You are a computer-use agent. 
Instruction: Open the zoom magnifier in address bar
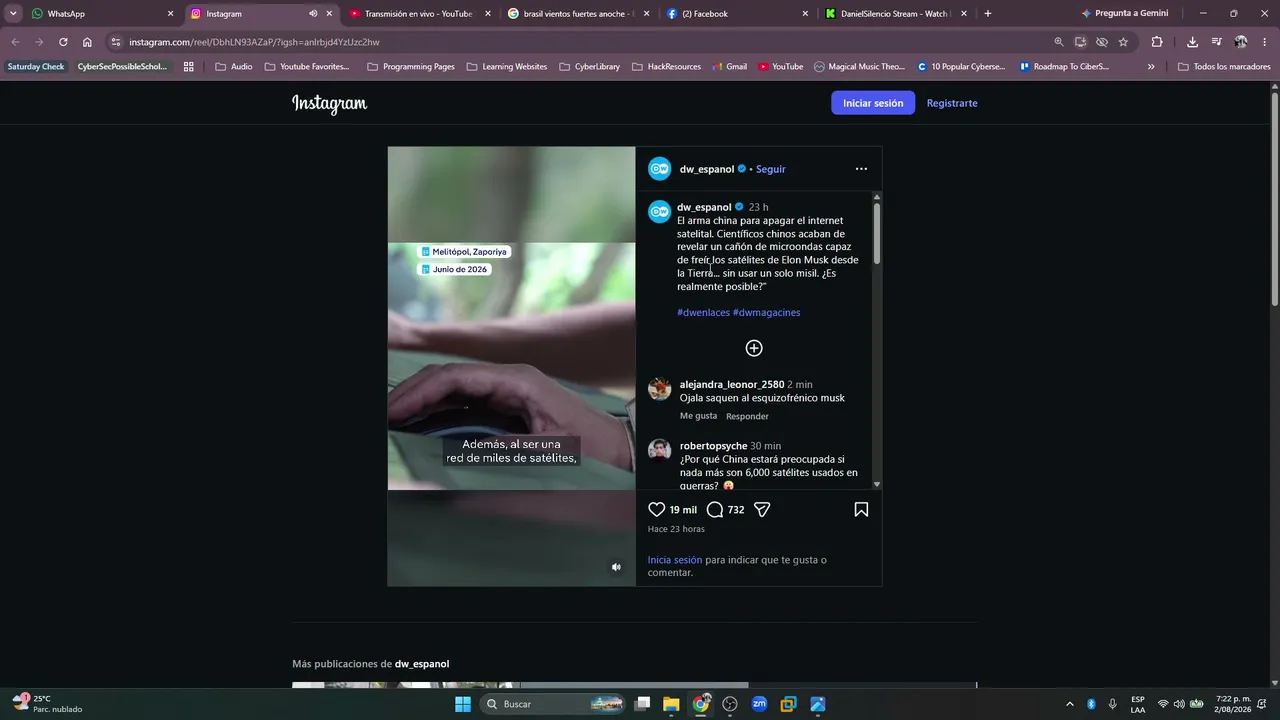coord(1059,42)
